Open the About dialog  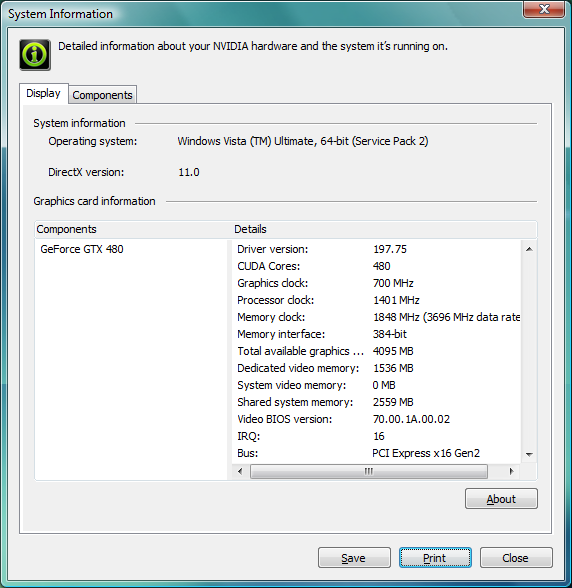click(x=501, y=499)
